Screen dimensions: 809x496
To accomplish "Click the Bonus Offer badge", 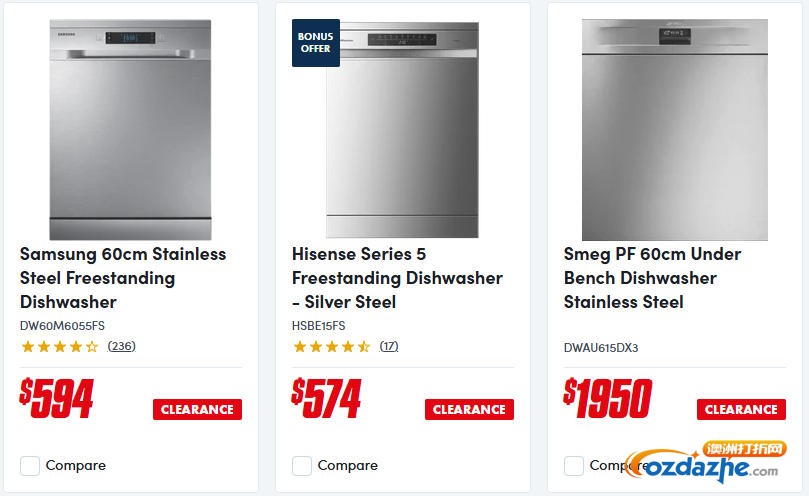I will pyautogui.click(x=315, y=42).
